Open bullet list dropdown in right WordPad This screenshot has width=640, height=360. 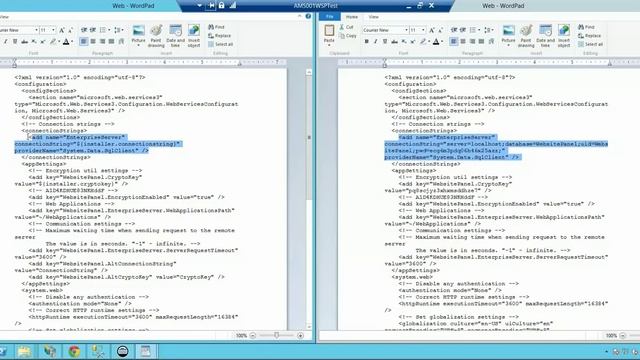click(x=479, y=30)
